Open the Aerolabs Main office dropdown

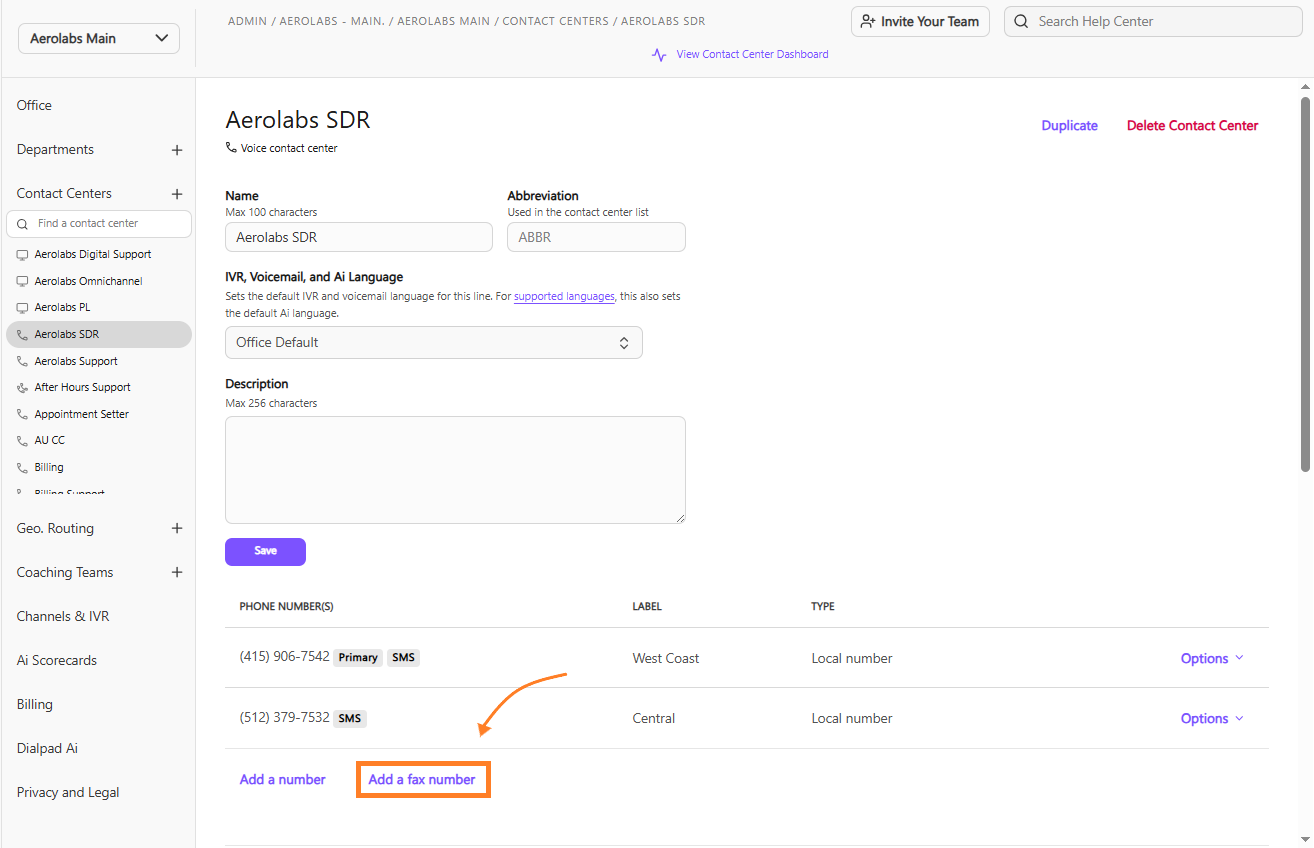click(x=99, y=38)
